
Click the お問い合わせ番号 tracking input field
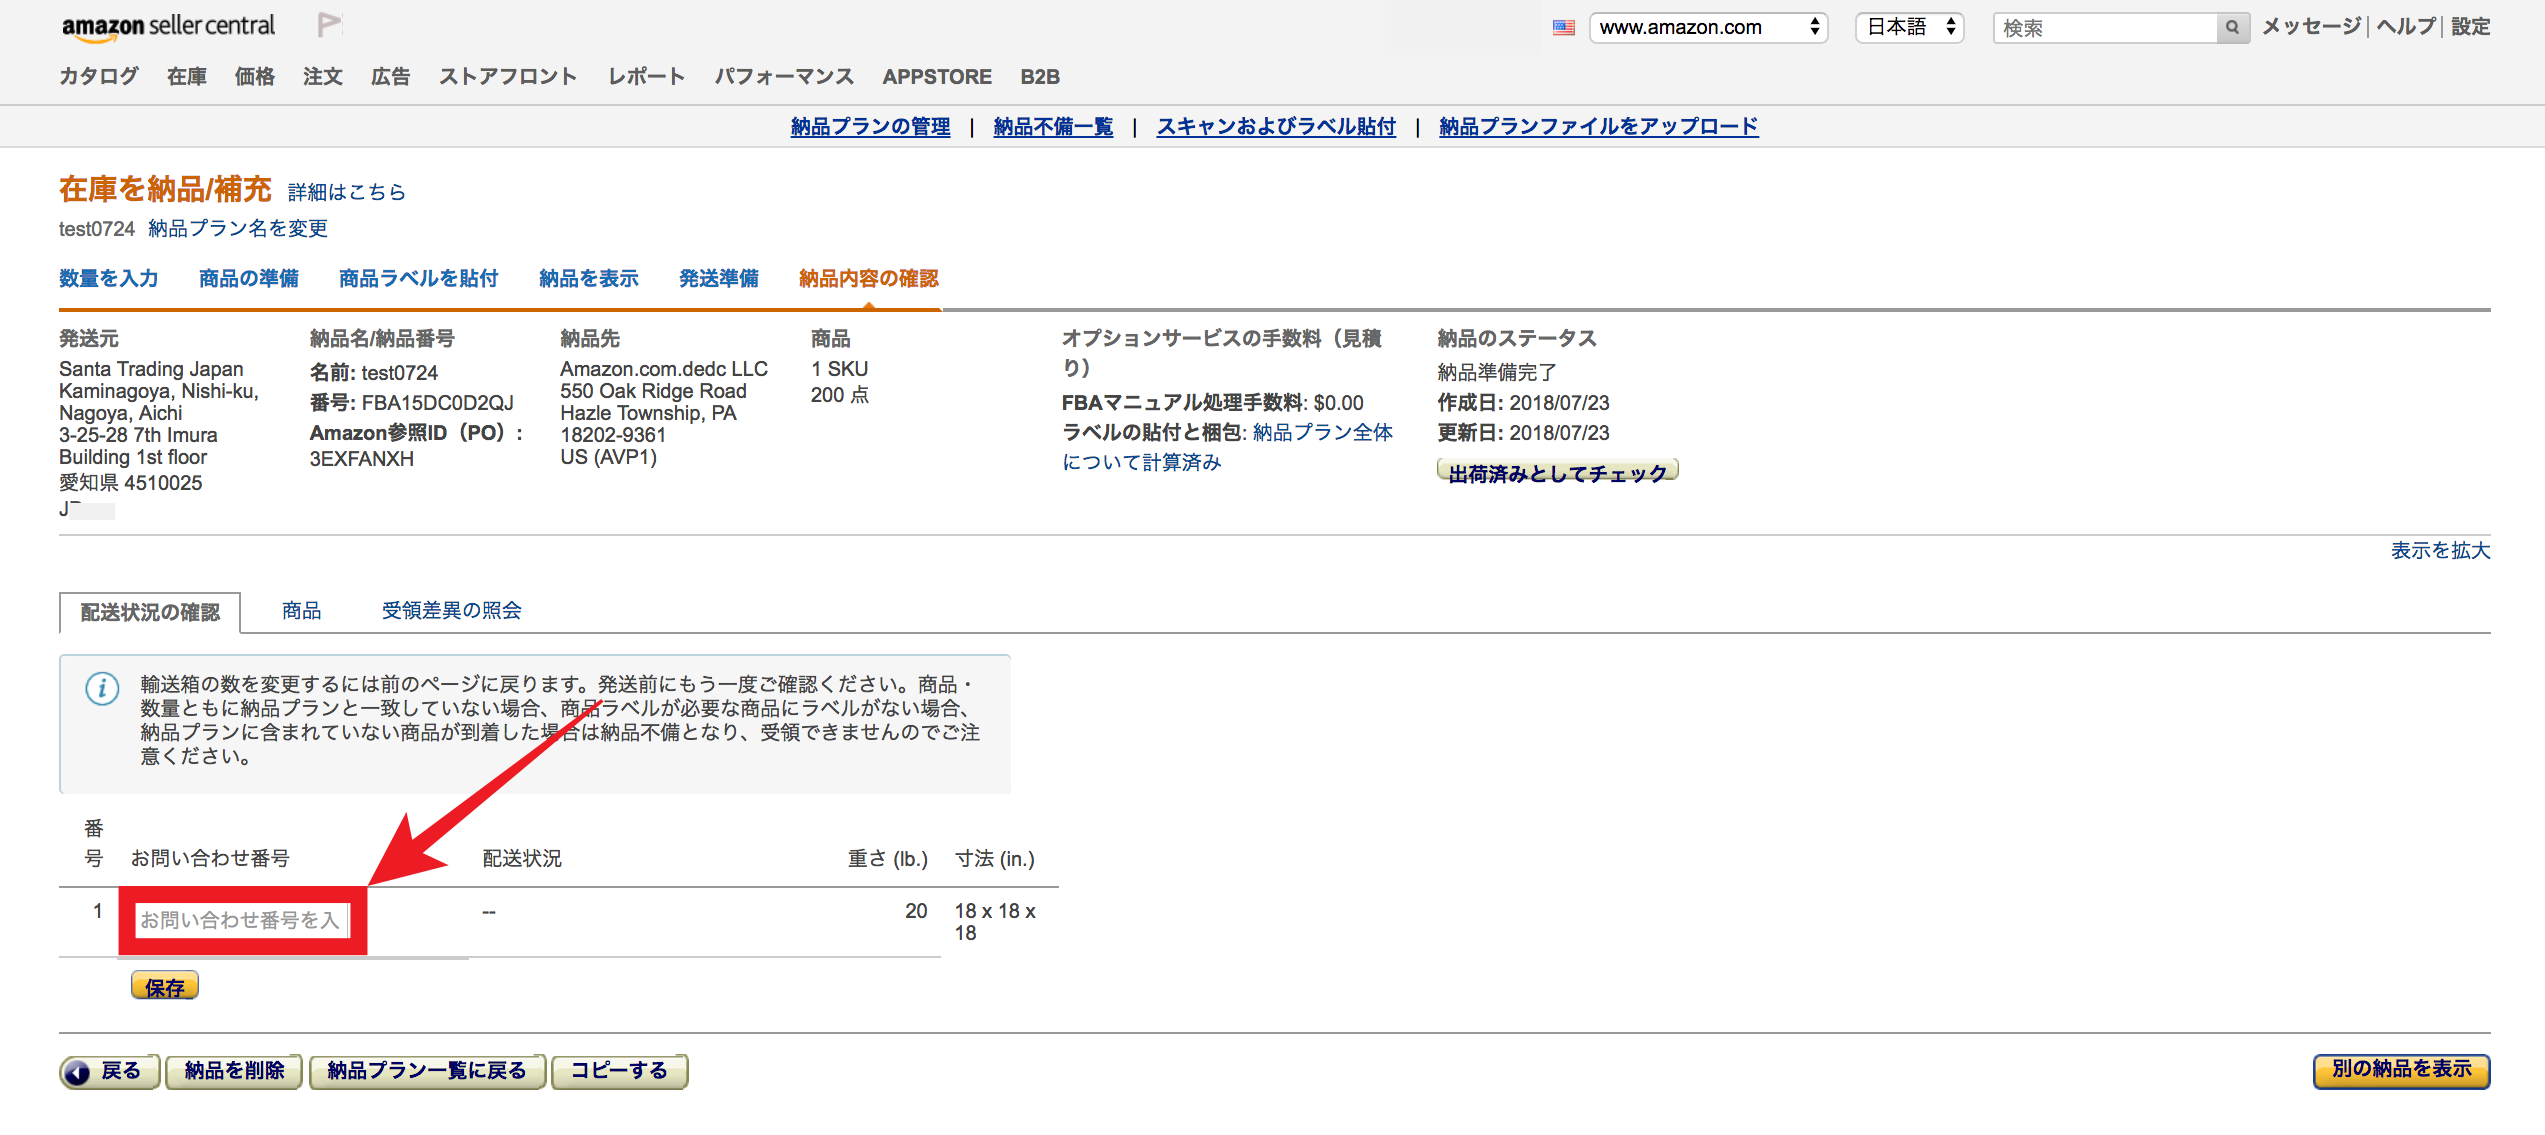241,920
